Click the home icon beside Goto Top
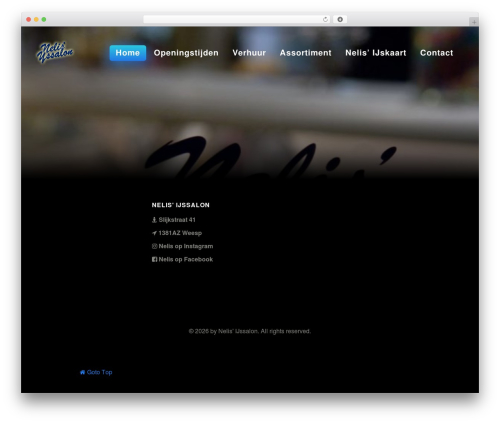Image resolution: width=500 pixels, height=423 pixels. pos(82,372)
